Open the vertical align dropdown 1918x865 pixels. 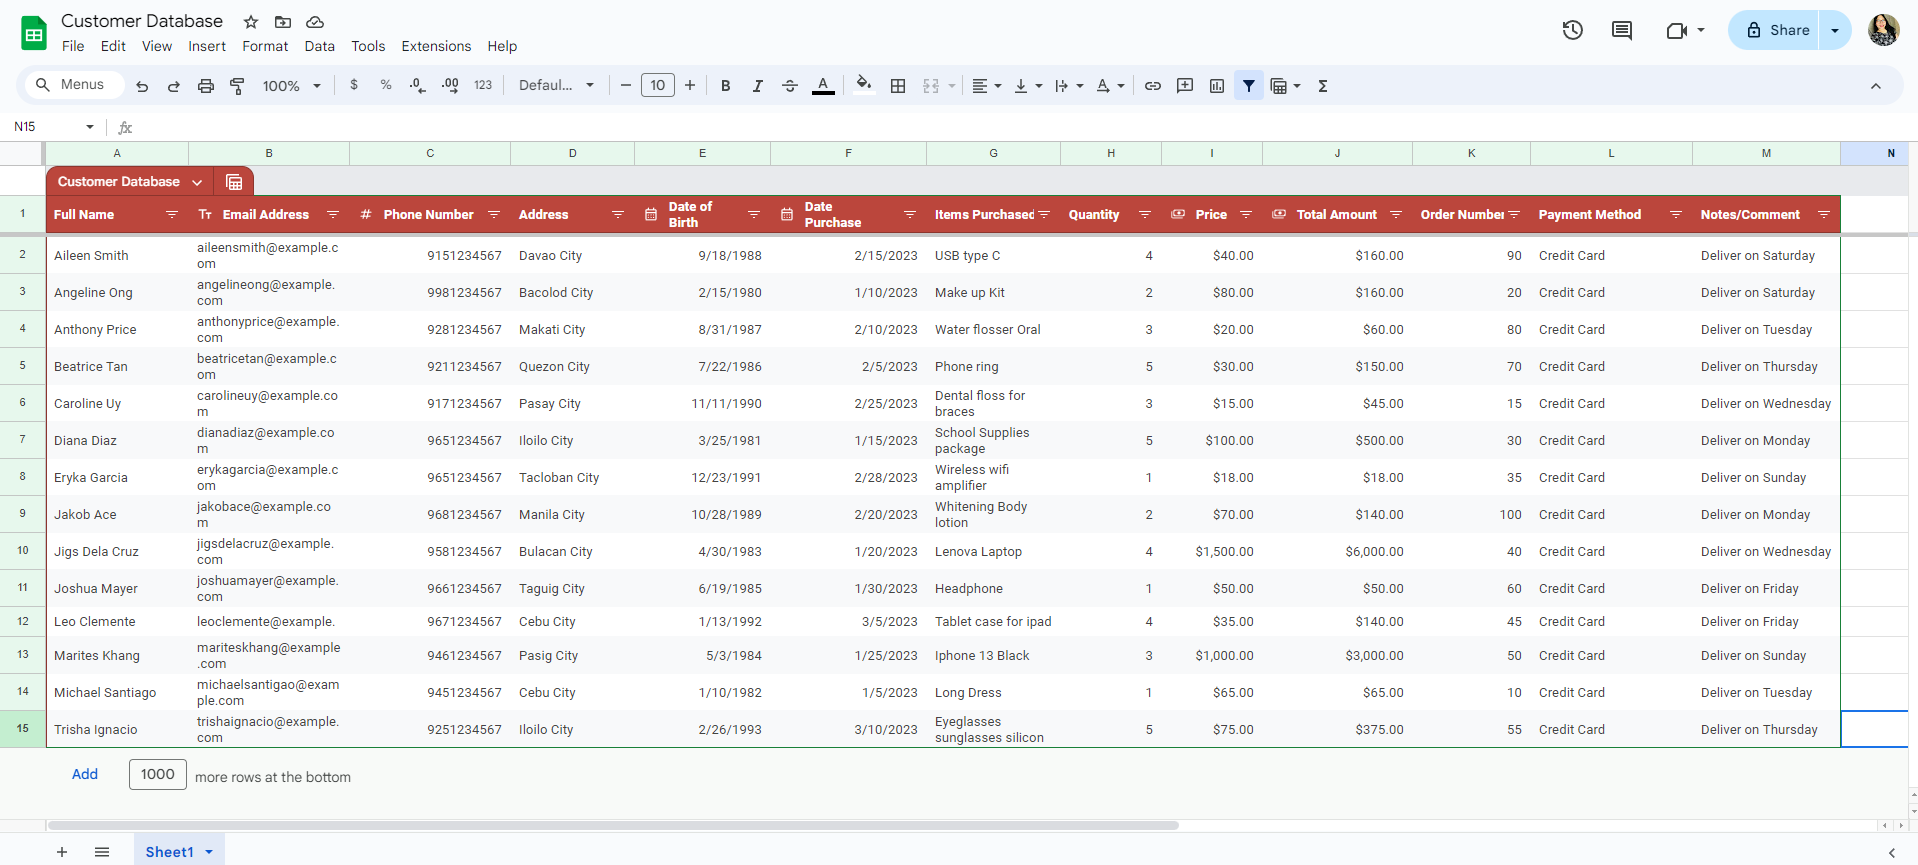click(1028, 86)
